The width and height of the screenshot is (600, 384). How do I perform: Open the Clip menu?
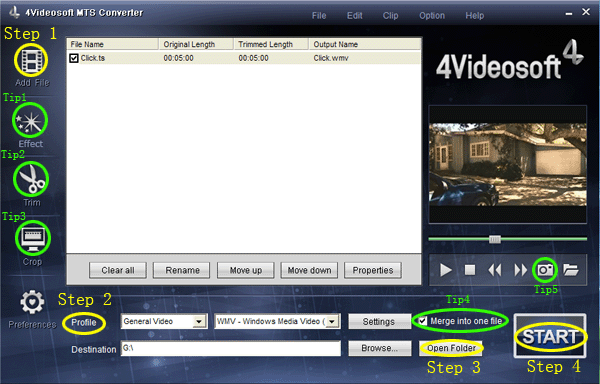click(x=390, y=16)
